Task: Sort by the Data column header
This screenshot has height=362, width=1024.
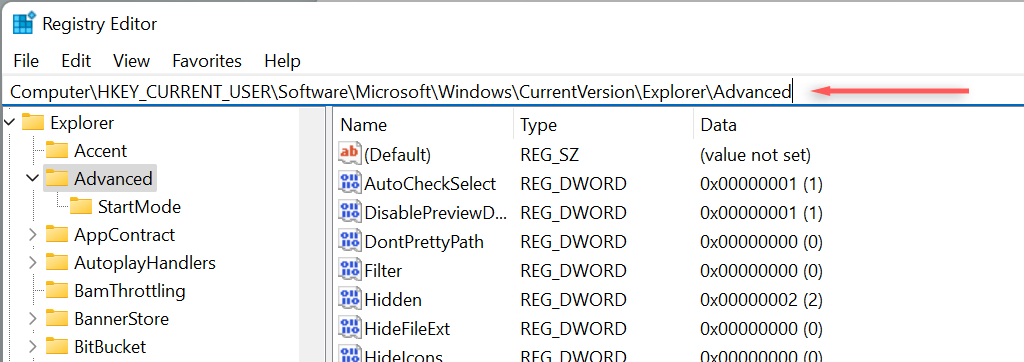Action: pos(858,125)
